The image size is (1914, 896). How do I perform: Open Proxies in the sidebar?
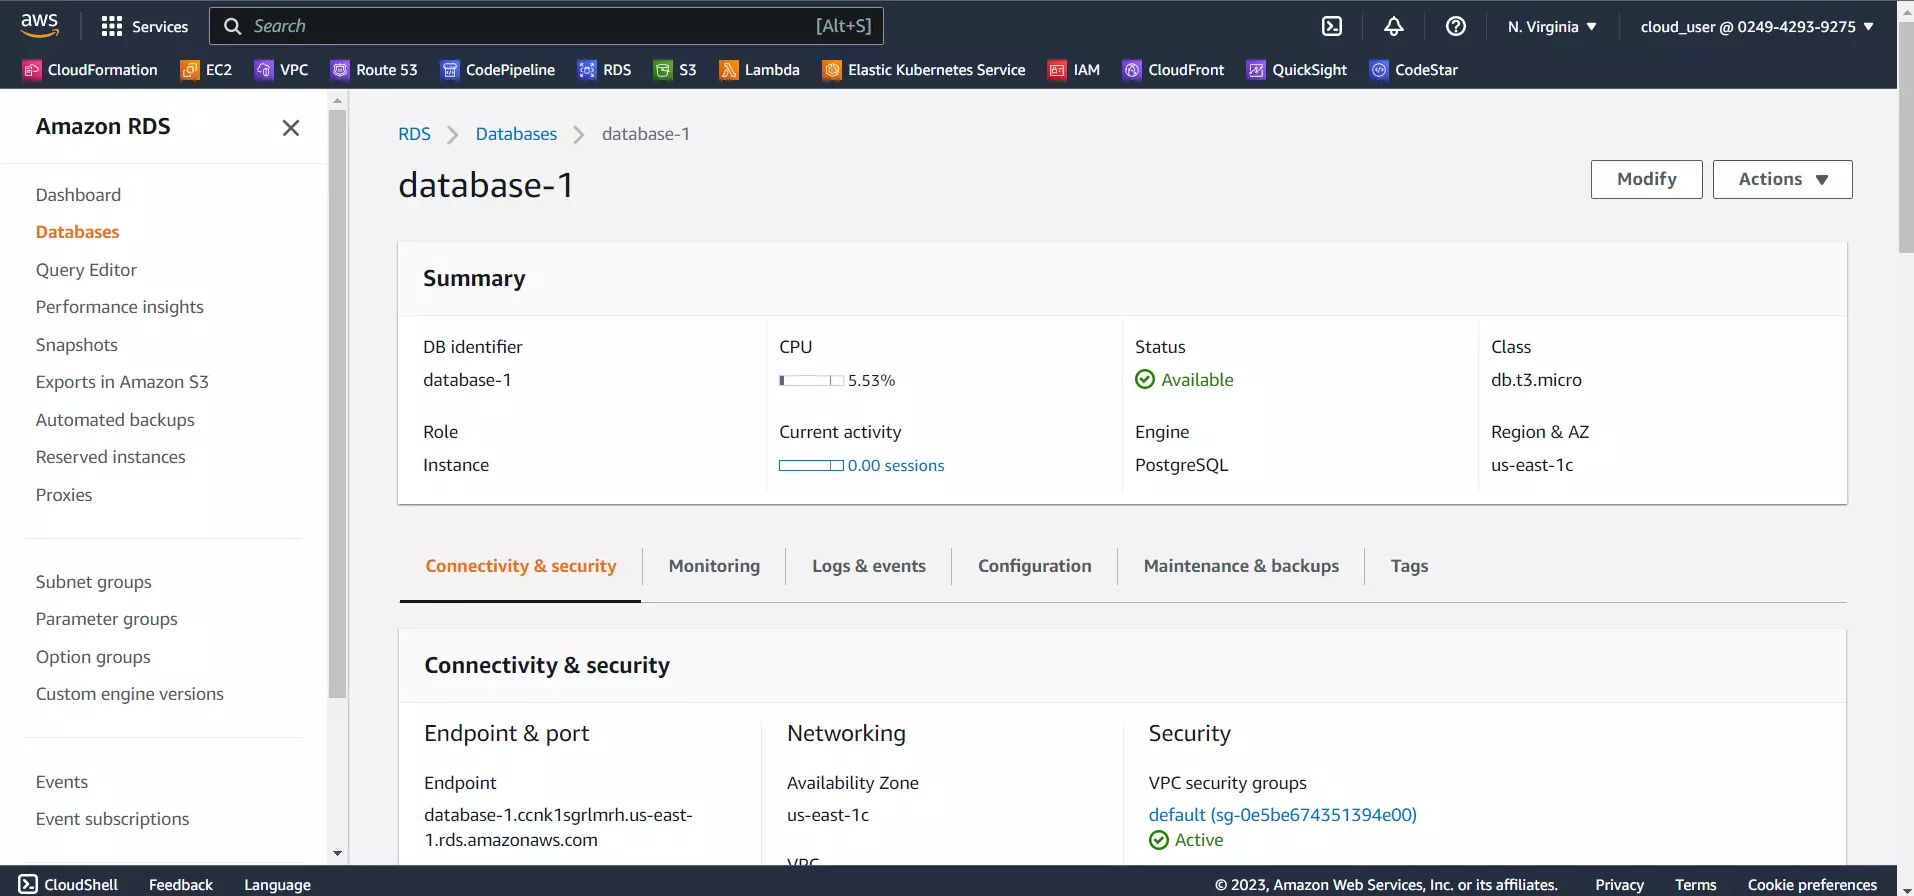[x=64, y=495]
